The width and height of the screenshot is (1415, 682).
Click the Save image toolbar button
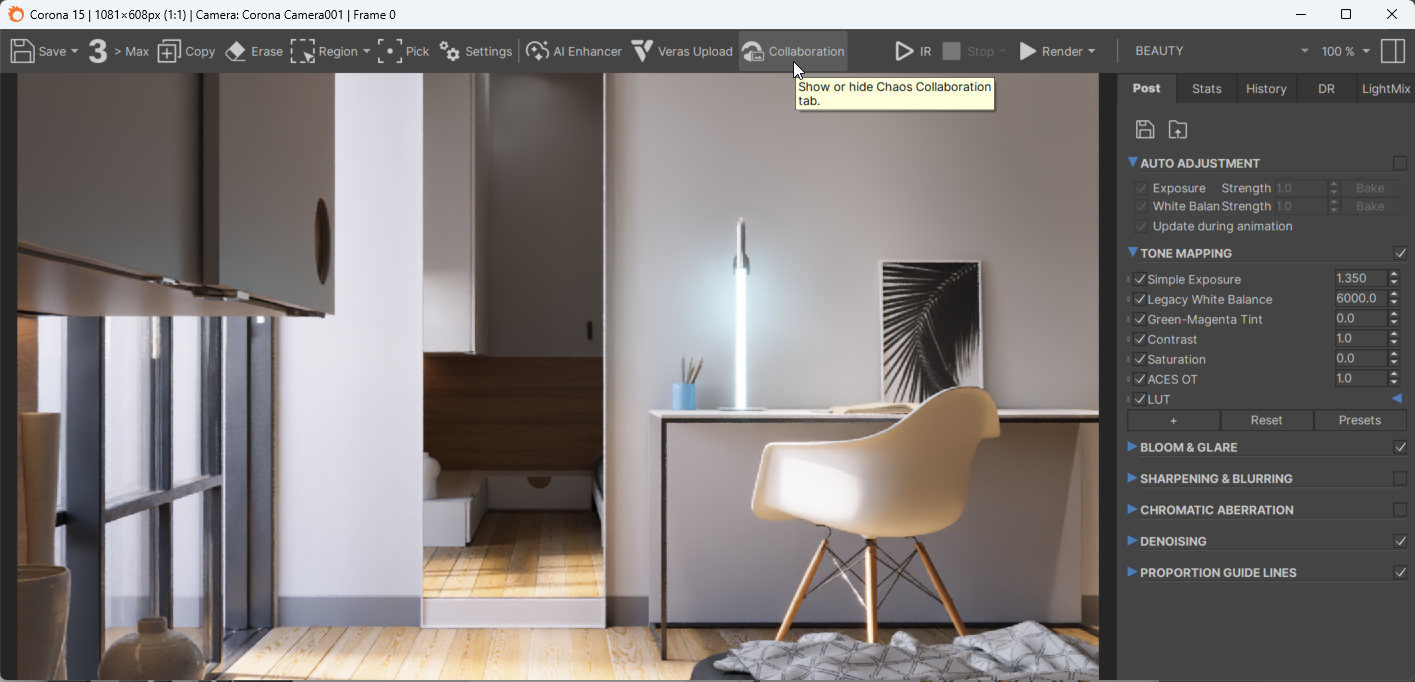click(37, 51)
